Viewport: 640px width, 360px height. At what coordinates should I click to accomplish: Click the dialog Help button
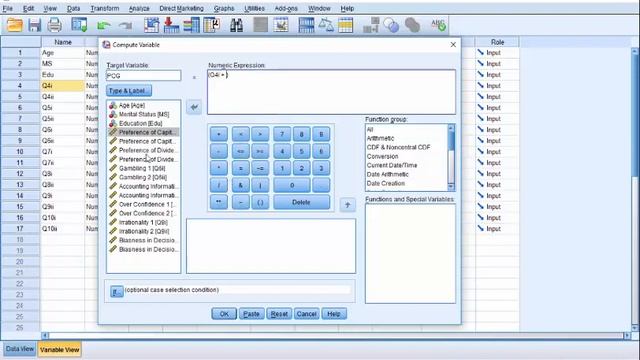[334, 313]
